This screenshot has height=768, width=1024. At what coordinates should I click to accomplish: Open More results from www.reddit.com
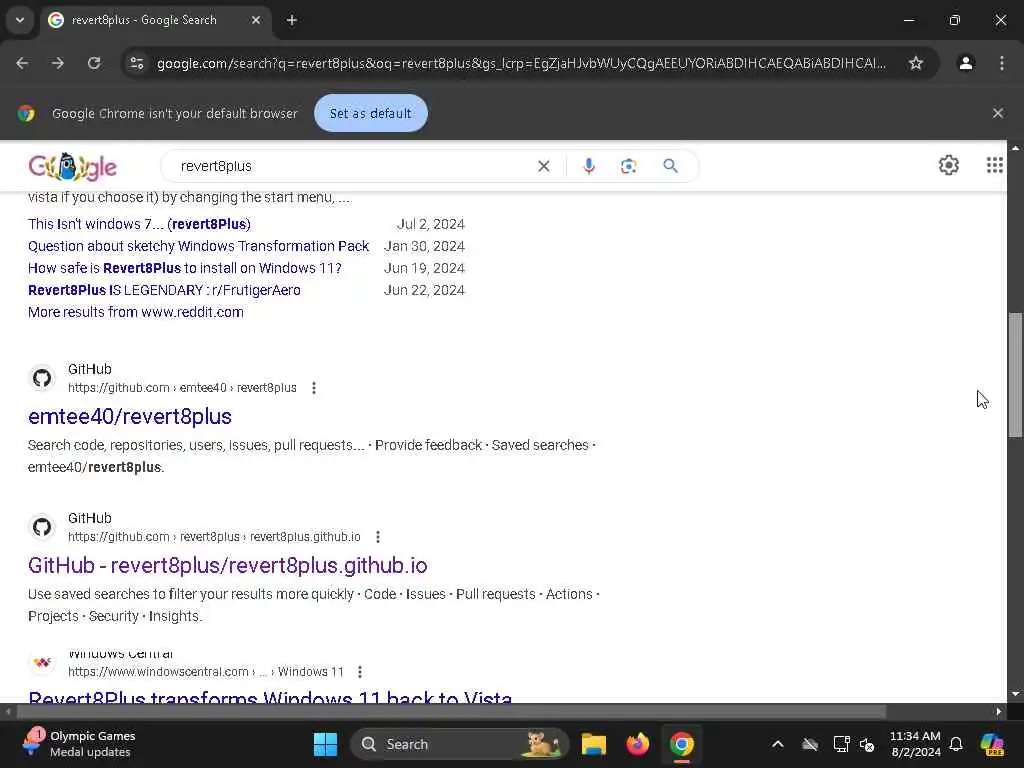click(136, 312)
